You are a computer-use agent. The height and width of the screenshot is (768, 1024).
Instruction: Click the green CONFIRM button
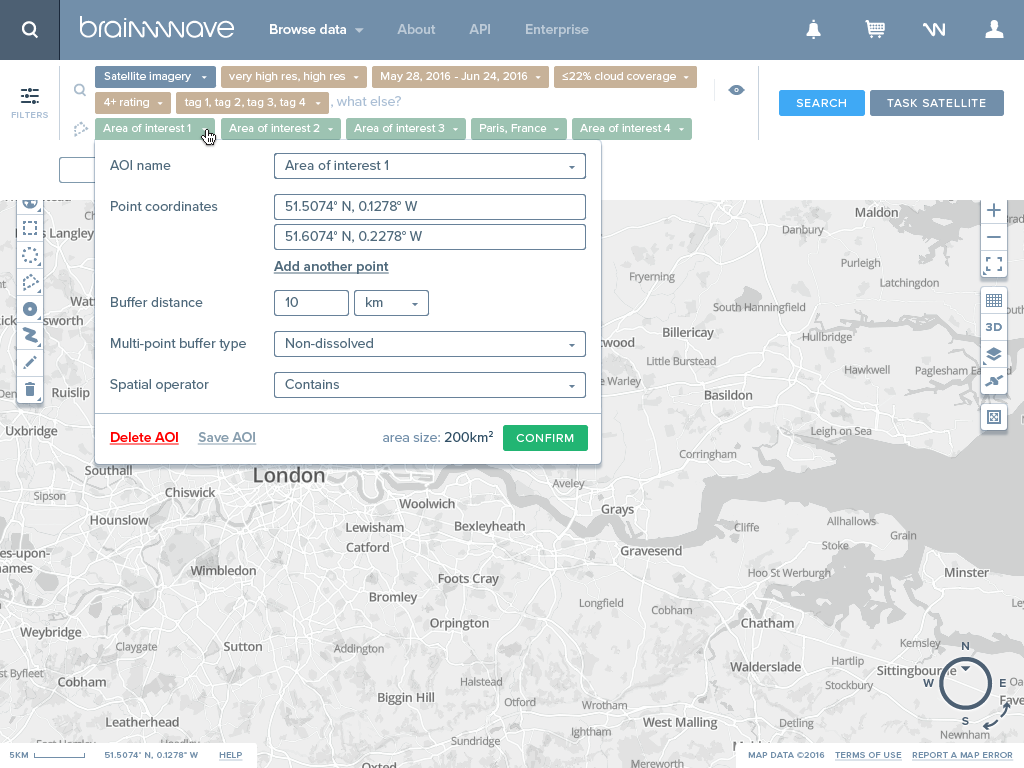(x=545, y=438)
